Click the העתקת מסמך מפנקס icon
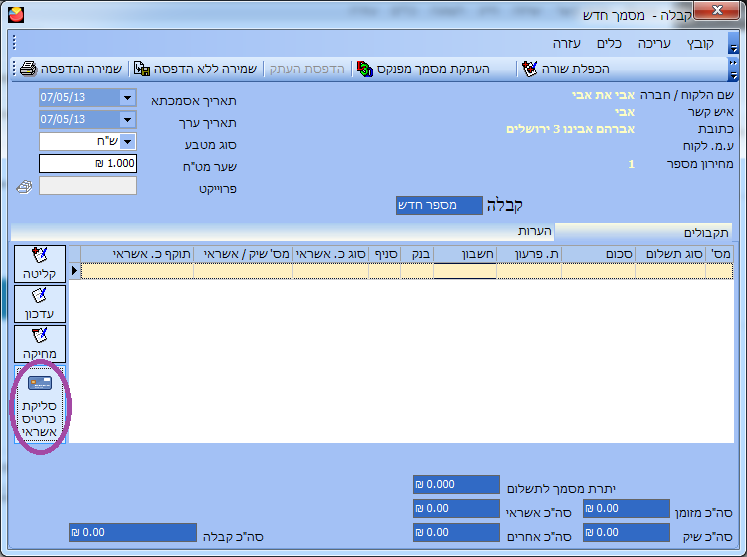The height and width of the screenshot is (557, 747). point(364,69)
